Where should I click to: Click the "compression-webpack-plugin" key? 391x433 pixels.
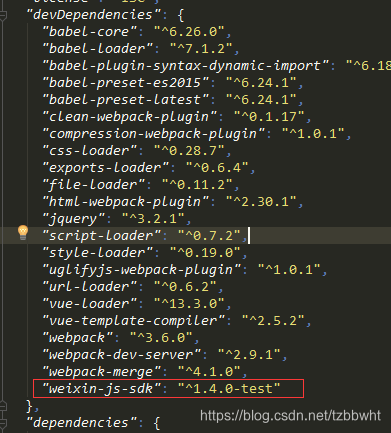(153, 134)
